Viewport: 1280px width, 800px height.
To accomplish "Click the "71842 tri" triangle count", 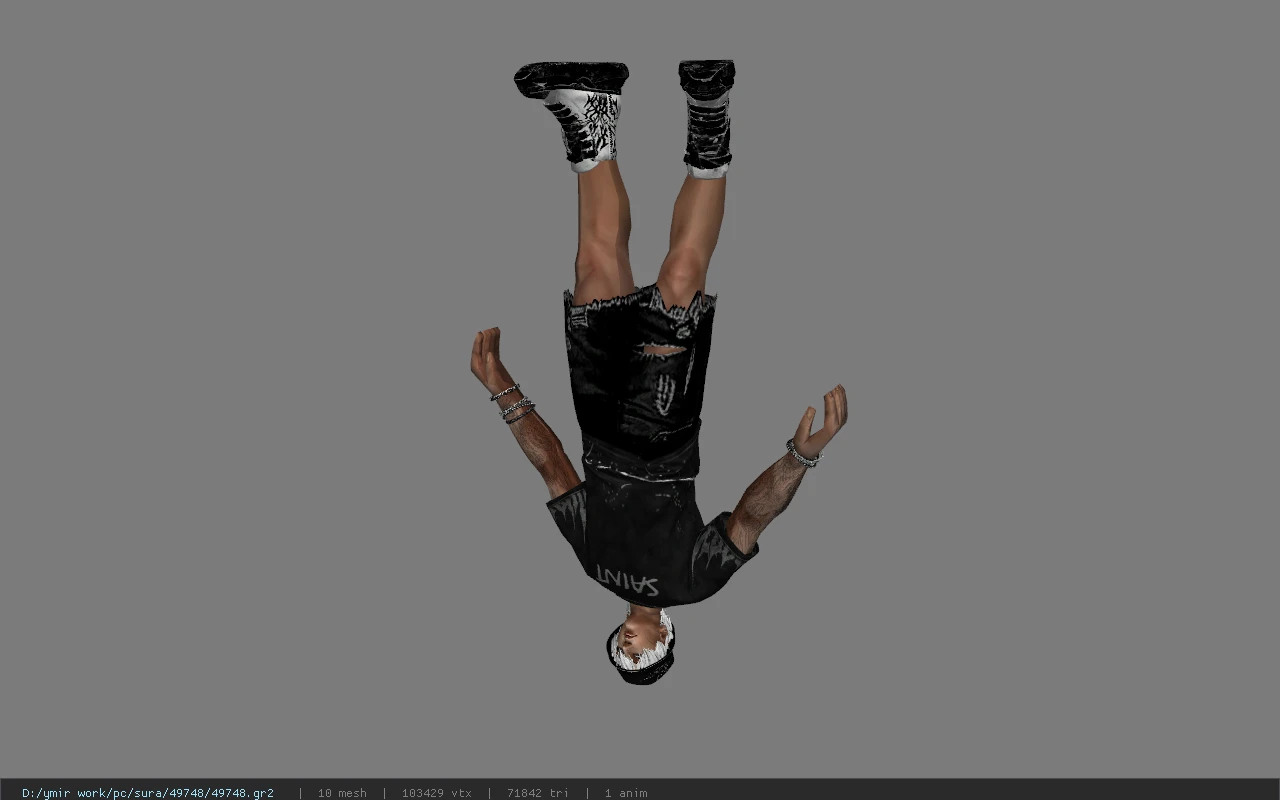I will [538, 793].
